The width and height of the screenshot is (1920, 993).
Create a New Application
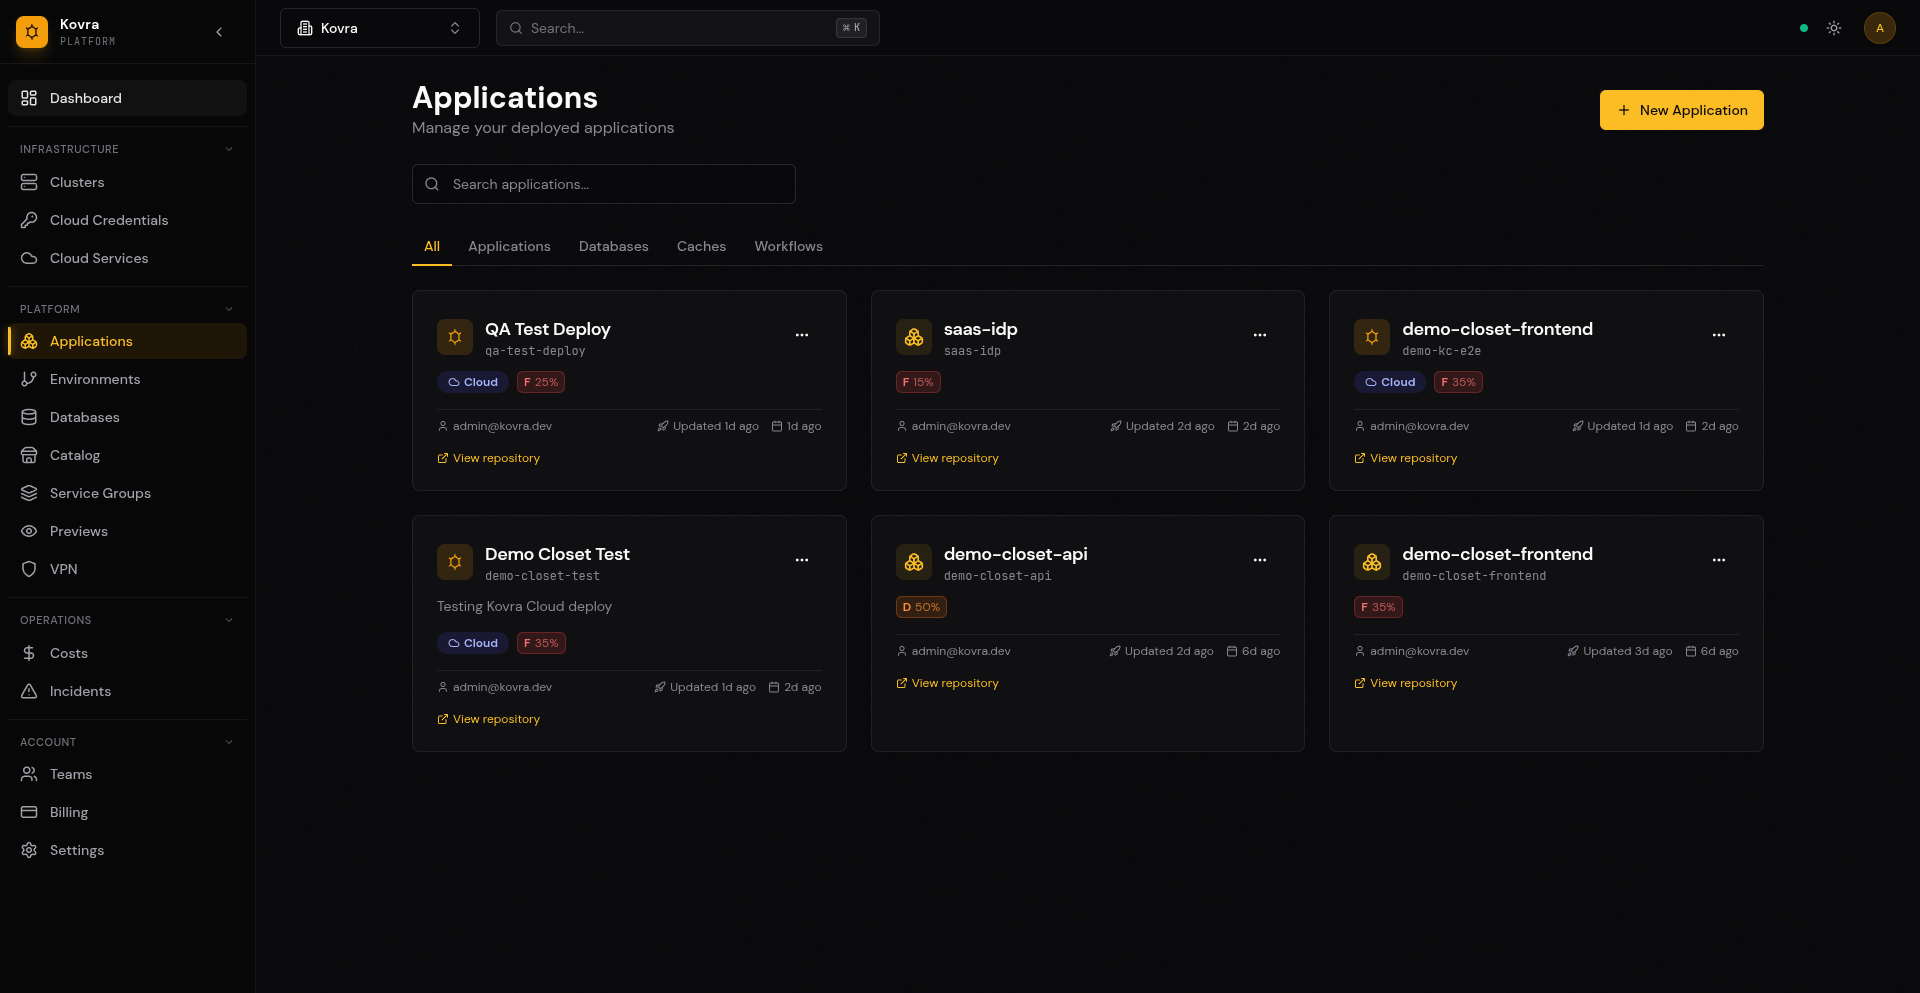tap(1682, 110)
